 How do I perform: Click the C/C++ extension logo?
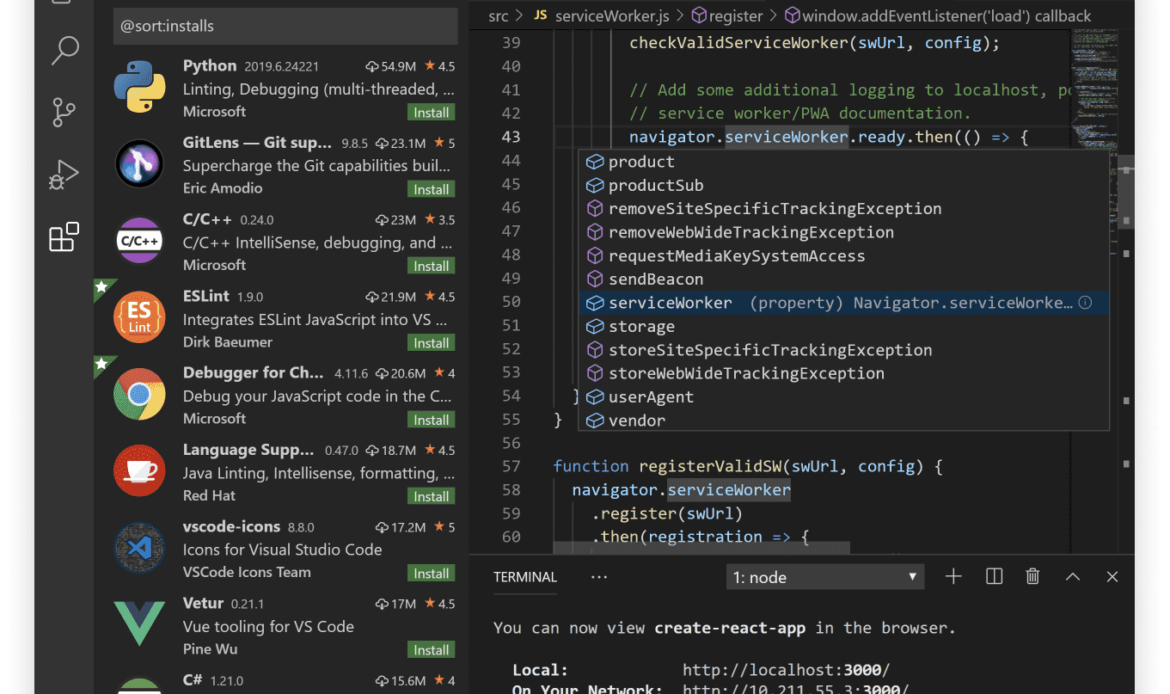point(140,240)
